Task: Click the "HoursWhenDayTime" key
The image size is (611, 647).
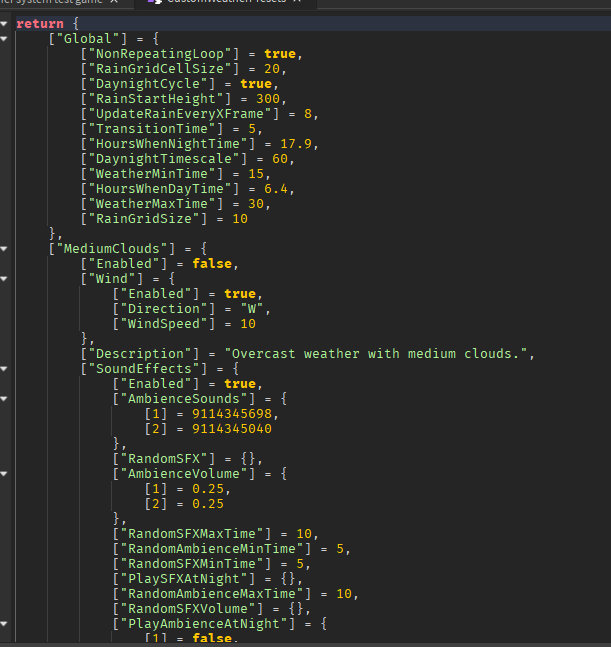Action: click(x=160, y=189)
